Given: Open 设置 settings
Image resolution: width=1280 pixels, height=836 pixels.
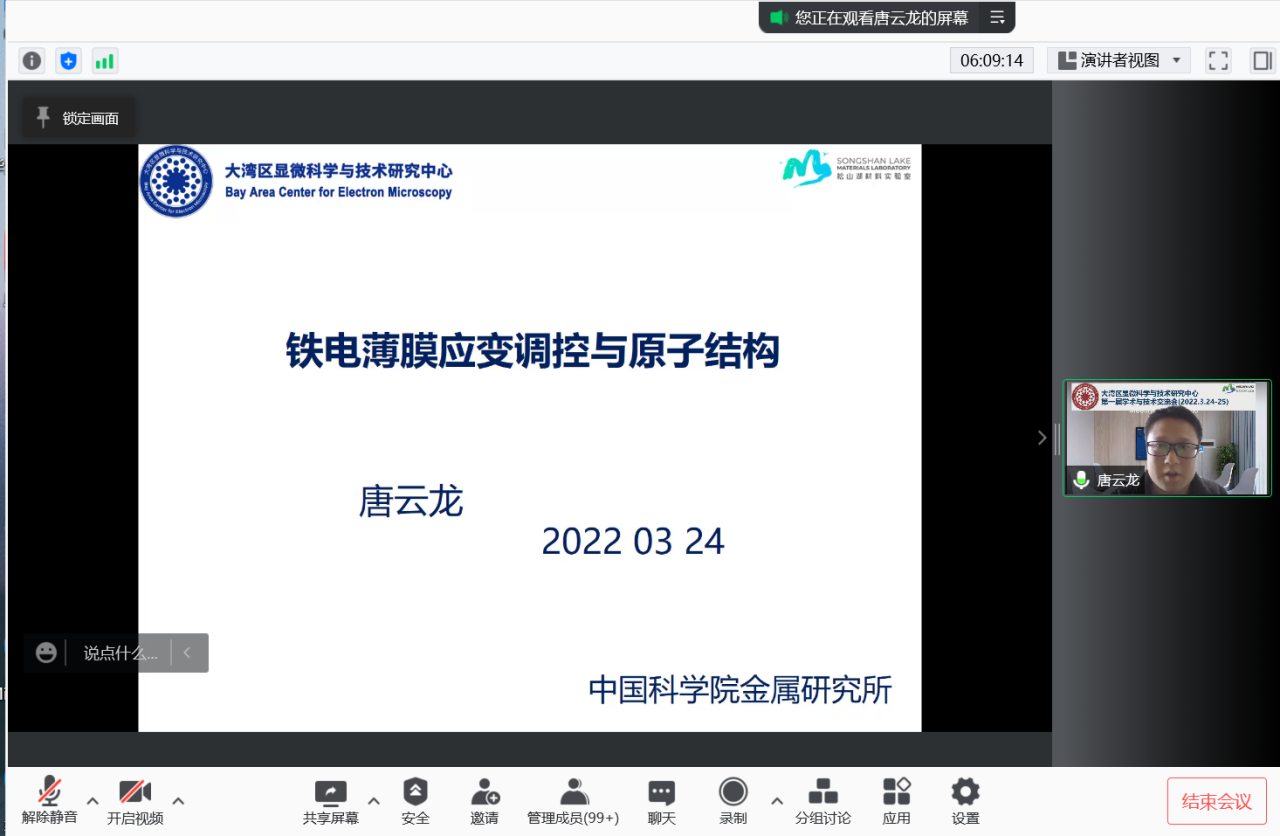Looking at the screenshot, I should click(965, 801).
